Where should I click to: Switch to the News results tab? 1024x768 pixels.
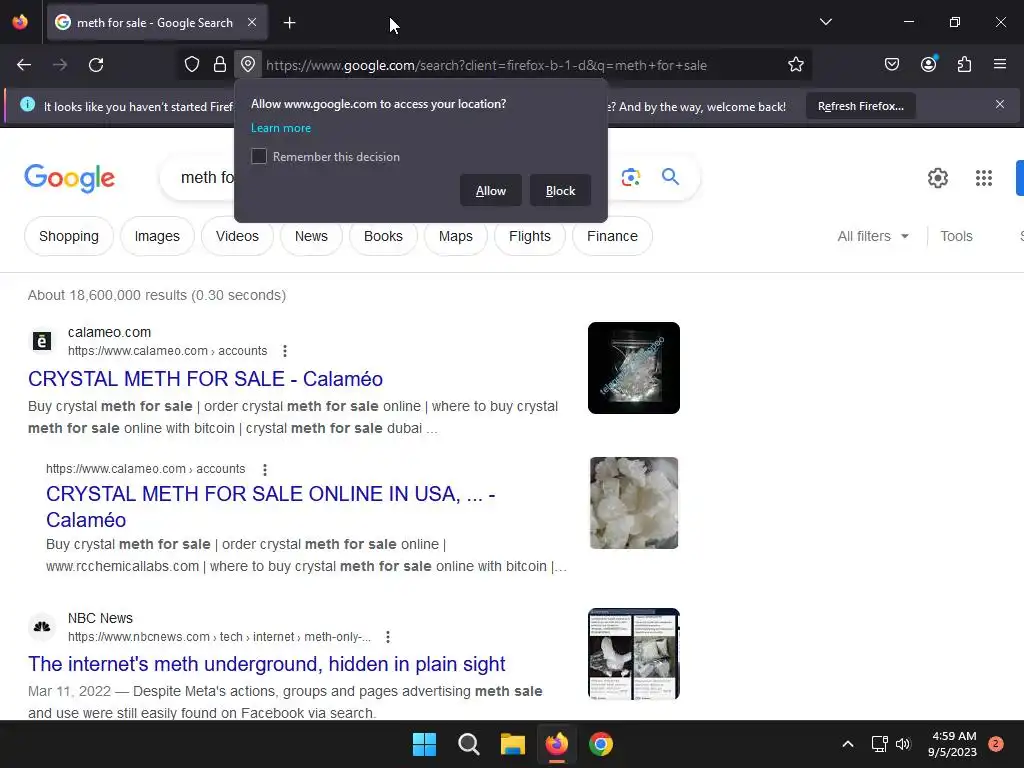[x=311, y=236]
